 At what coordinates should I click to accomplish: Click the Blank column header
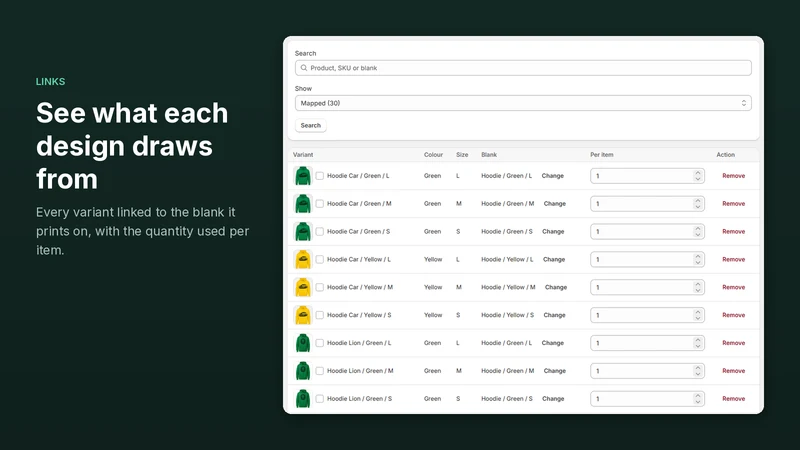point(489,155)
